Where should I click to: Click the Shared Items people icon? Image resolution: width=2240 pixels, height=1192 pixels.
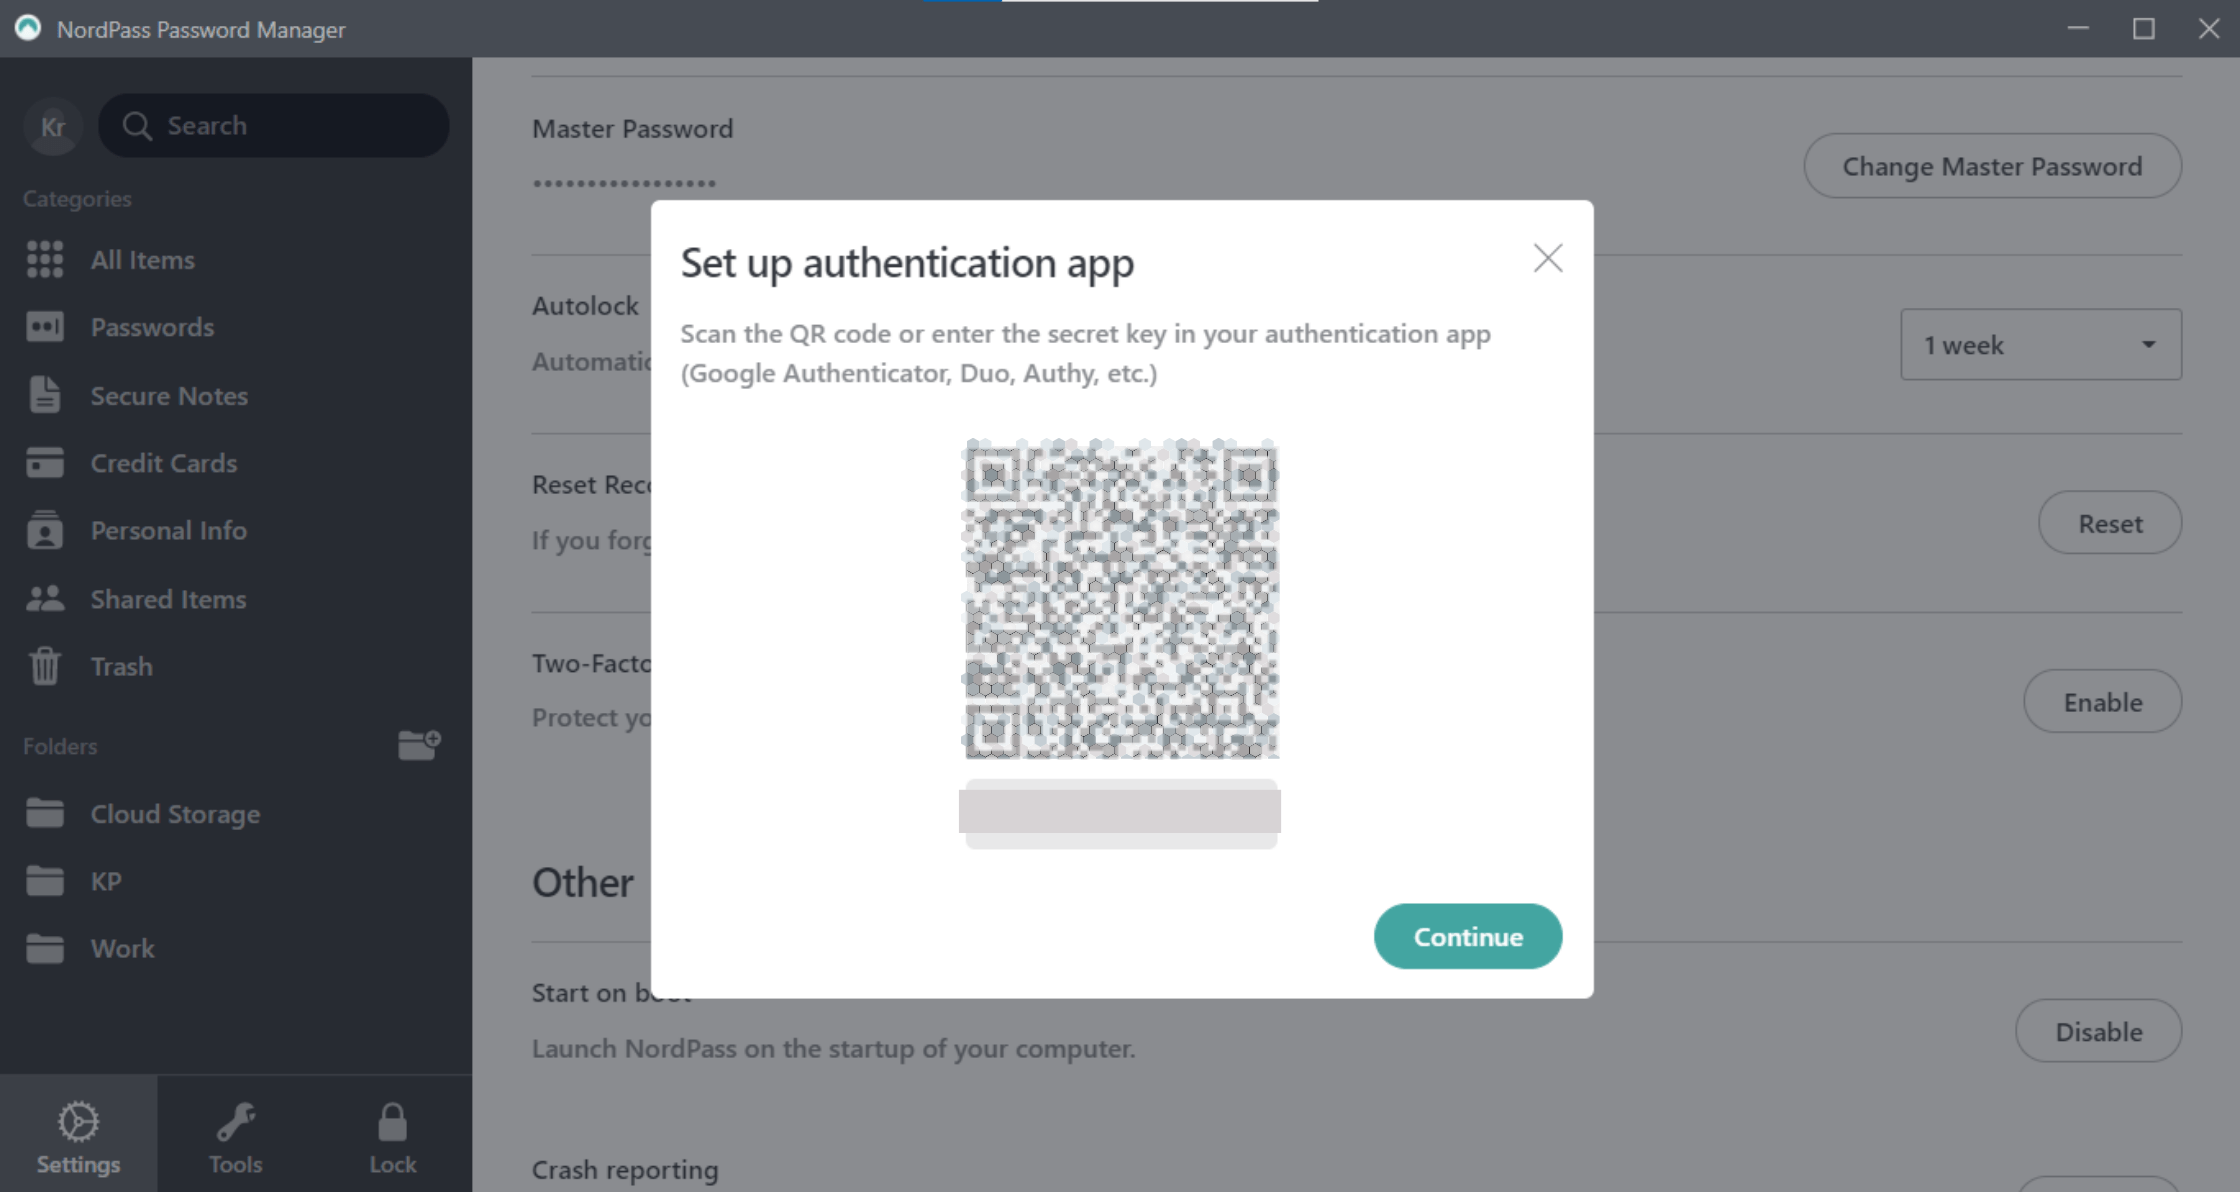pos(45,599)
